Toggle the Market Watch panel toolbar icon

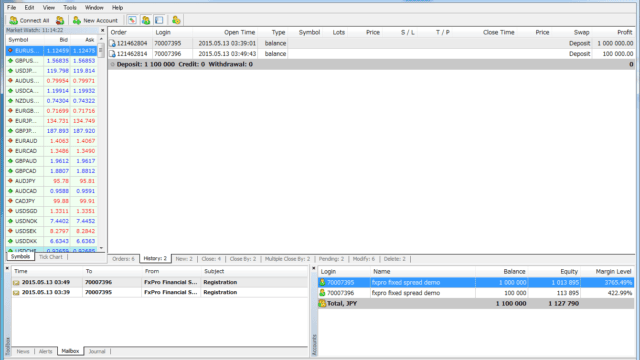[x=132, y=20]
